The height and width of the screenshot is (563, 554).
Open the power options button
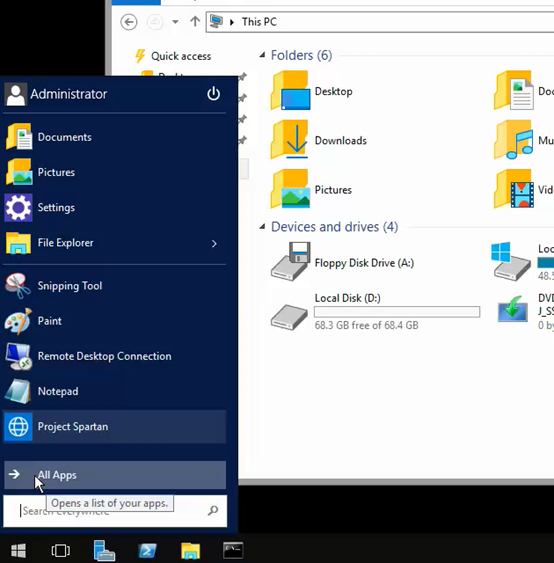(213, 94)
